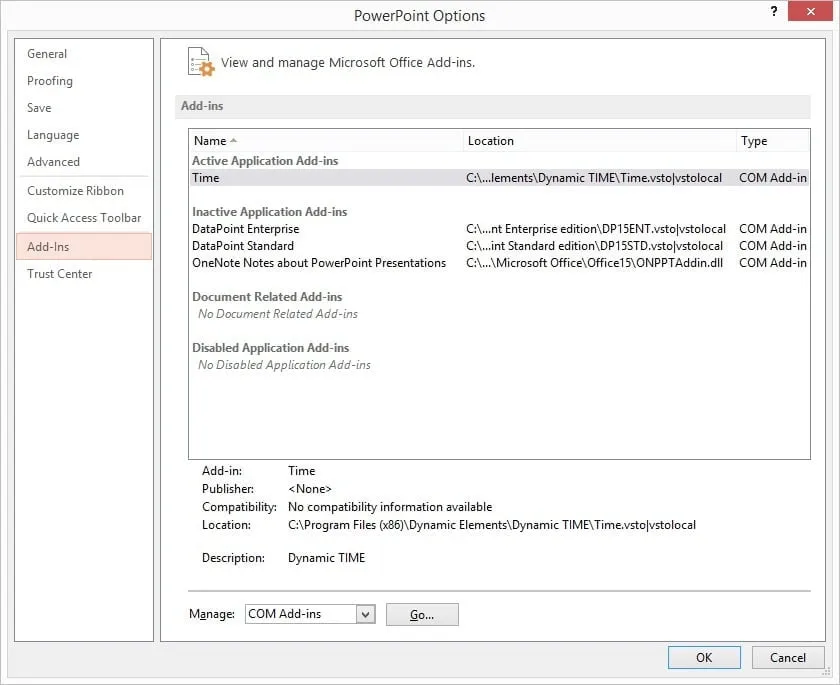Image resolution: width=840 pixels, height=685 pixels.
Task: Confirm changes with the OK button
Action: pos(704,657)
